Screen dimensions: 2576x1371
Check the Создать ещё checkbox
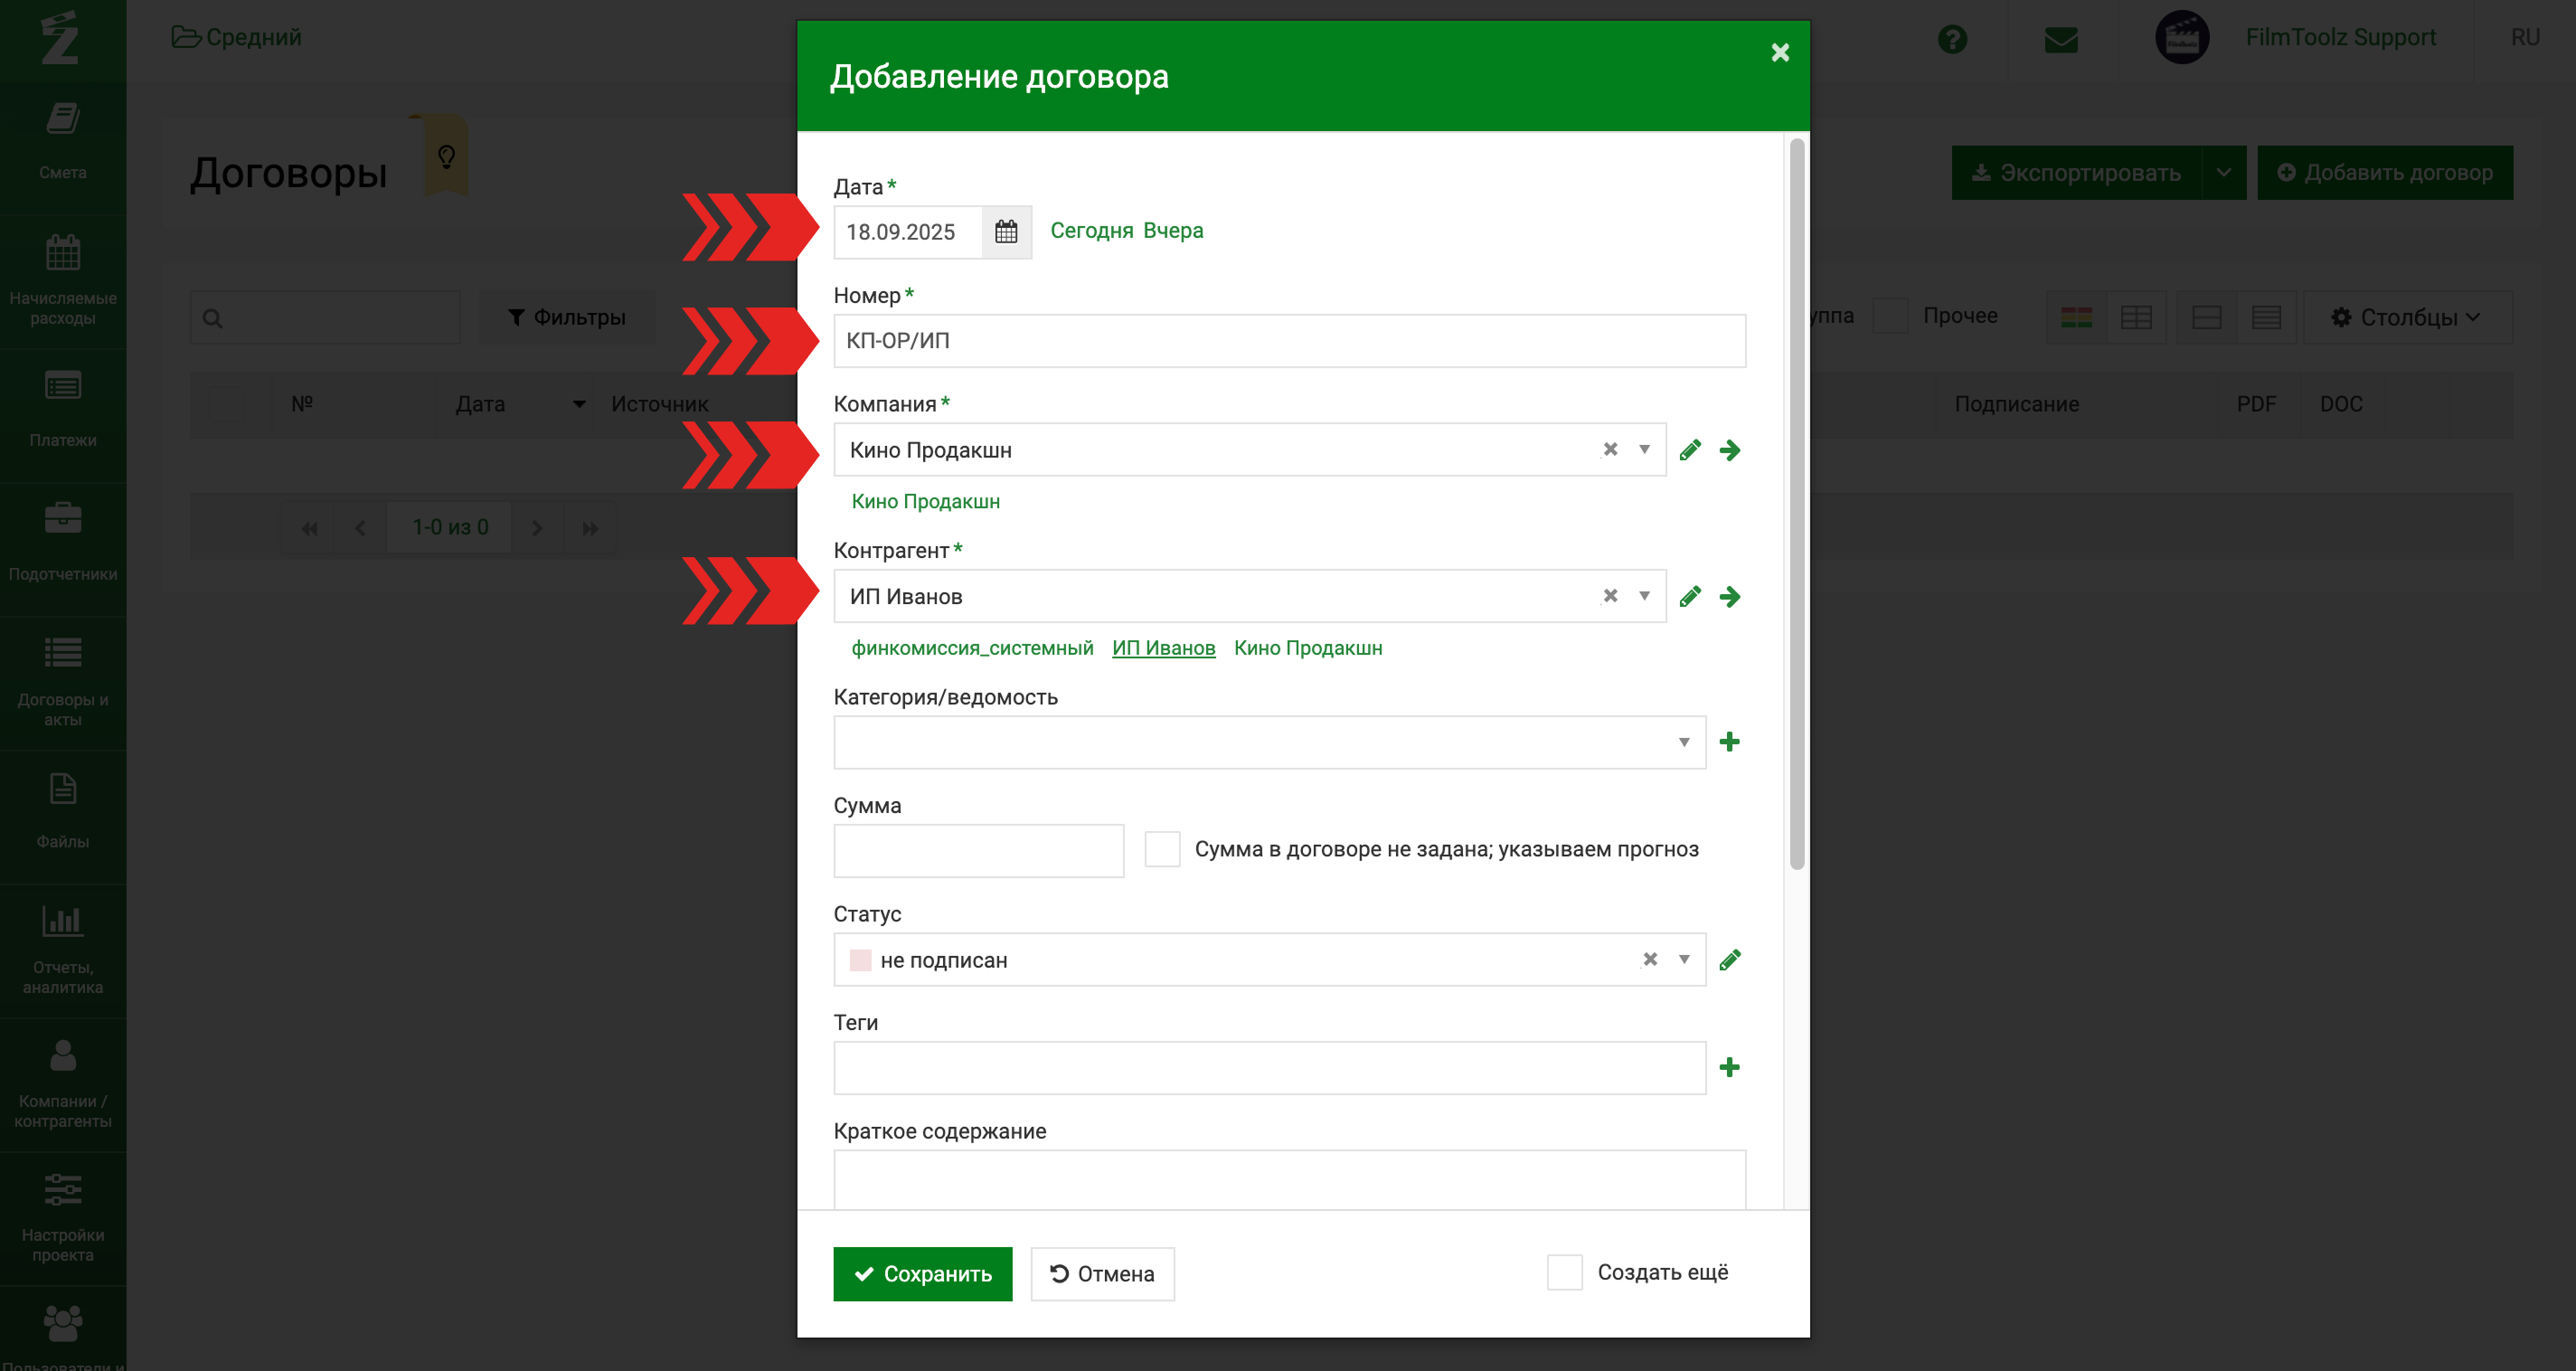point(1564,1273)
